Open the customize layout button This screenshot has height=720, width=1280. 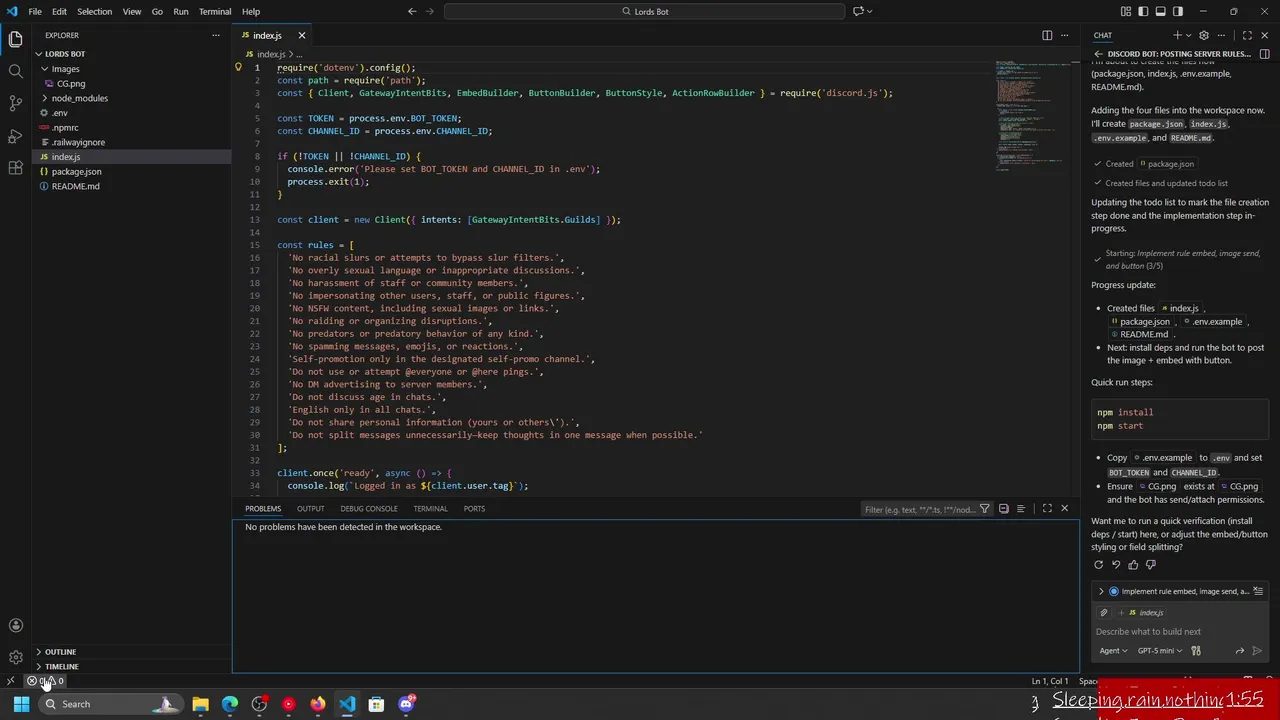pyautogui.click(x=1126, y=11)
